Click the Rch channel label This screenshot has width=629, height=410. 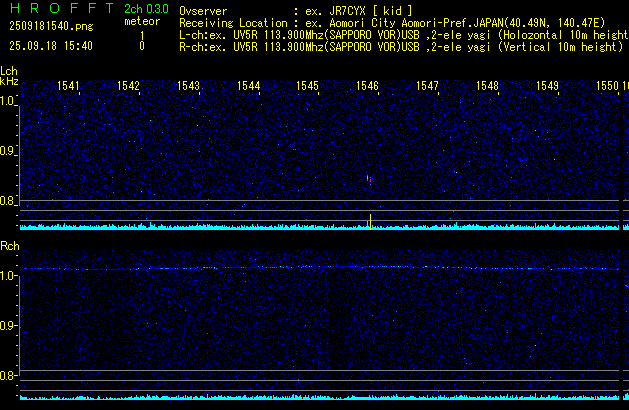click(9, 245)
